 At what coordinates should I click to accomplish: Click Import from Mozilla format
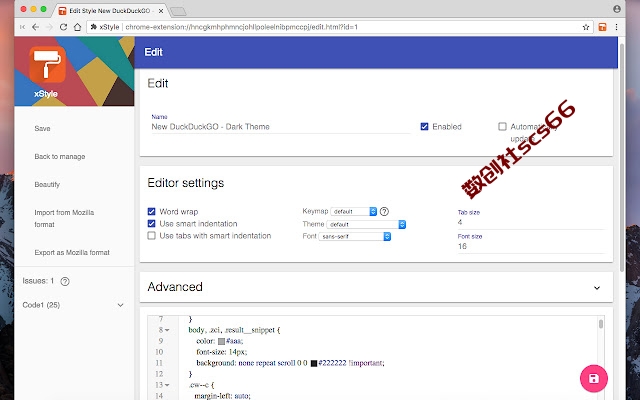(64, 218)
